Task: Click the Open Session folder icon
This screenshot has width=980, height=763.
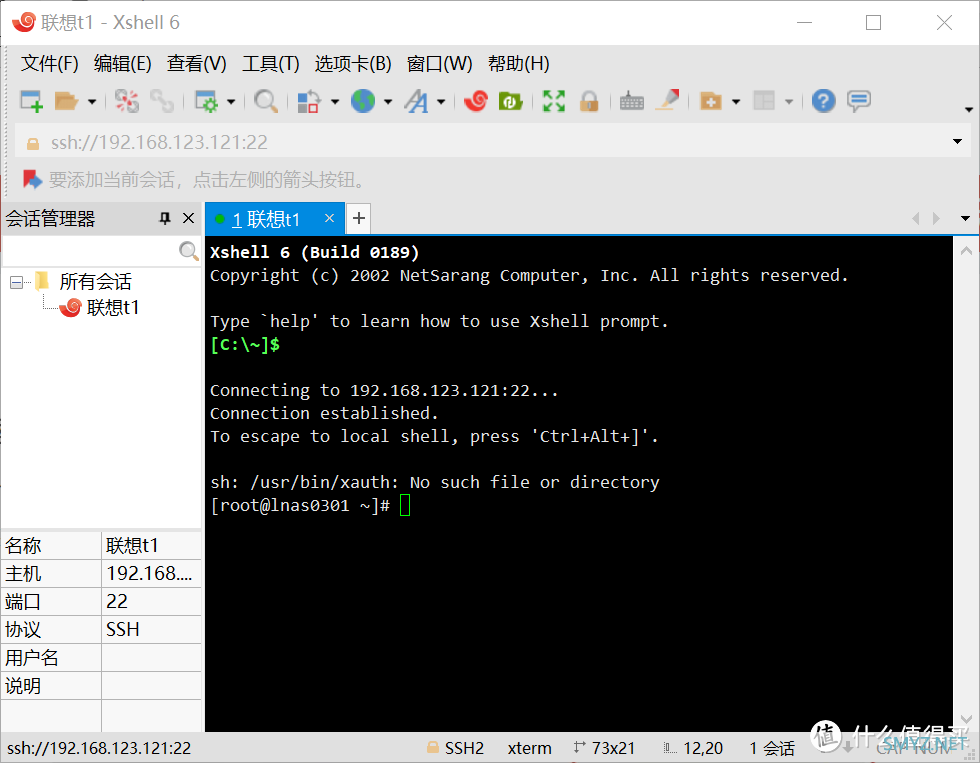Action: (x=66, y=101)
